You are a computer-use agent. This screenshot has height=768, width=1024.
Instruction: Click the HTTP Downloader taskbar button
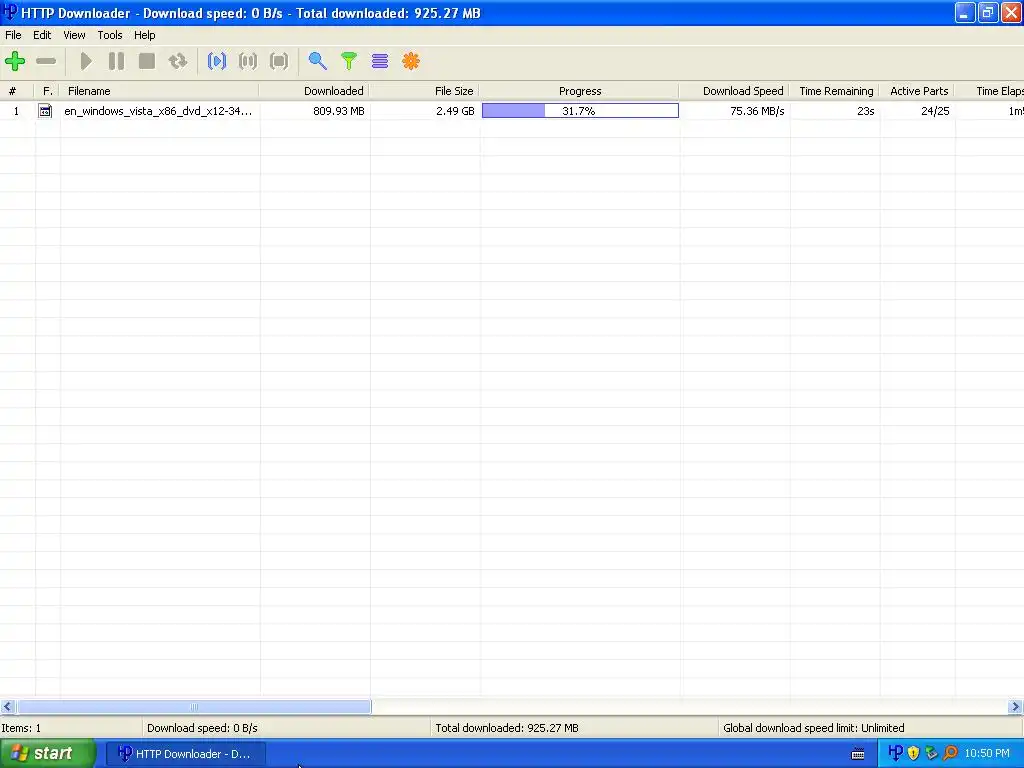click(x=186, y=754)
